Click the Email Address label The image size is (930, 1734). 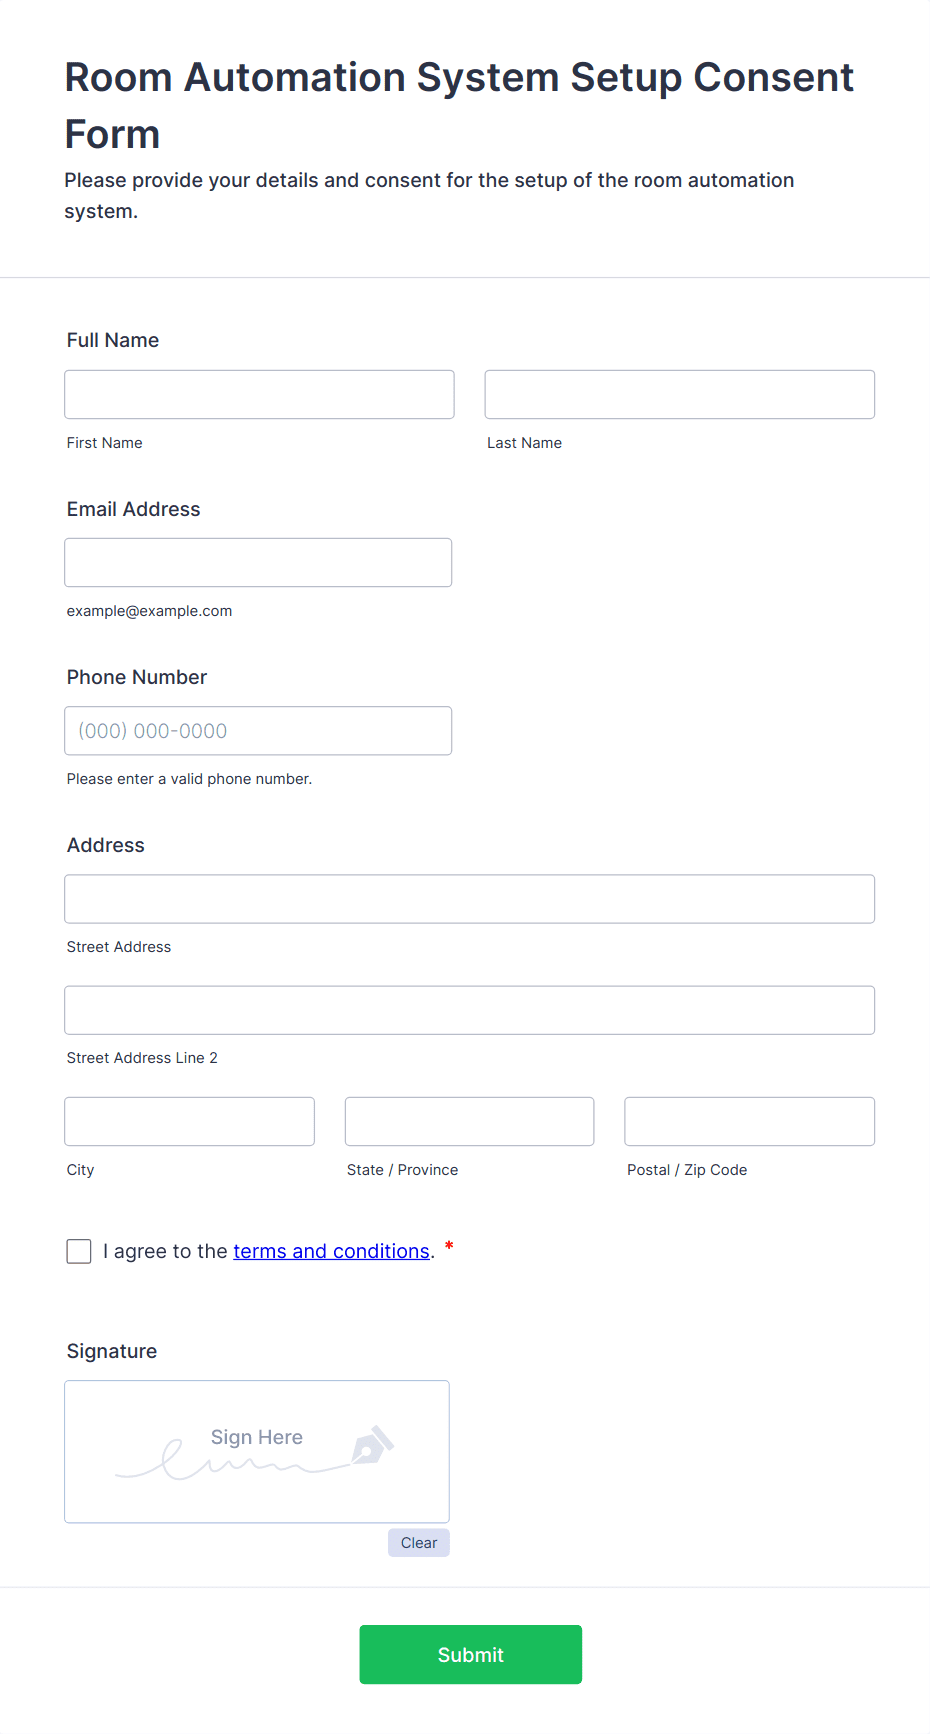(133, 509)
